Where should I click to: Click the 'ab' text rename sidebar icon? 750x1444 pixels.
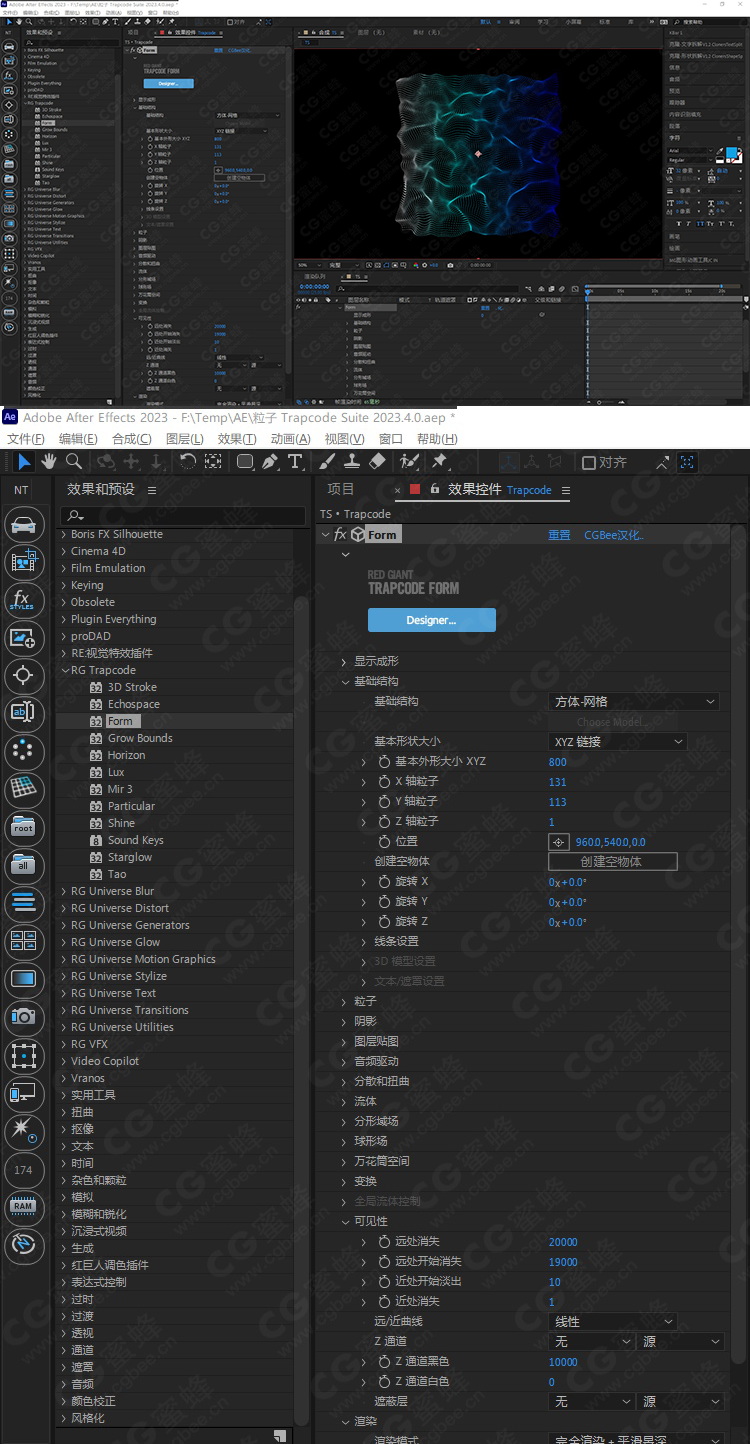(23, 714)
